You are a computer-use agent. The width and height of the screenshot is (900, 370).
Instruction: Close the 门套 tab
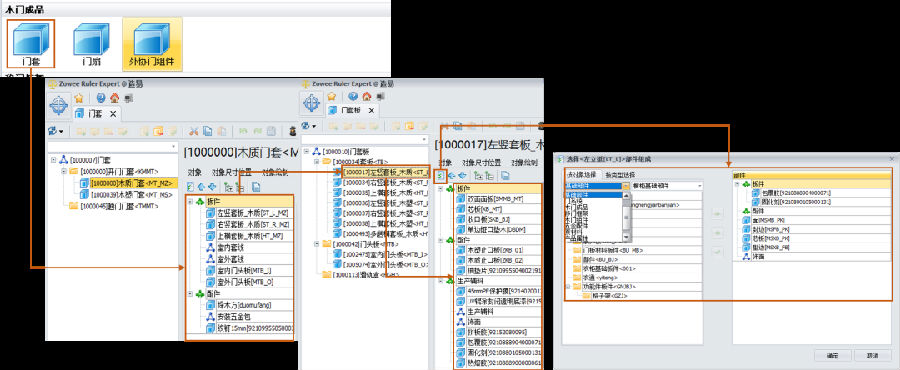pos(112,114)
